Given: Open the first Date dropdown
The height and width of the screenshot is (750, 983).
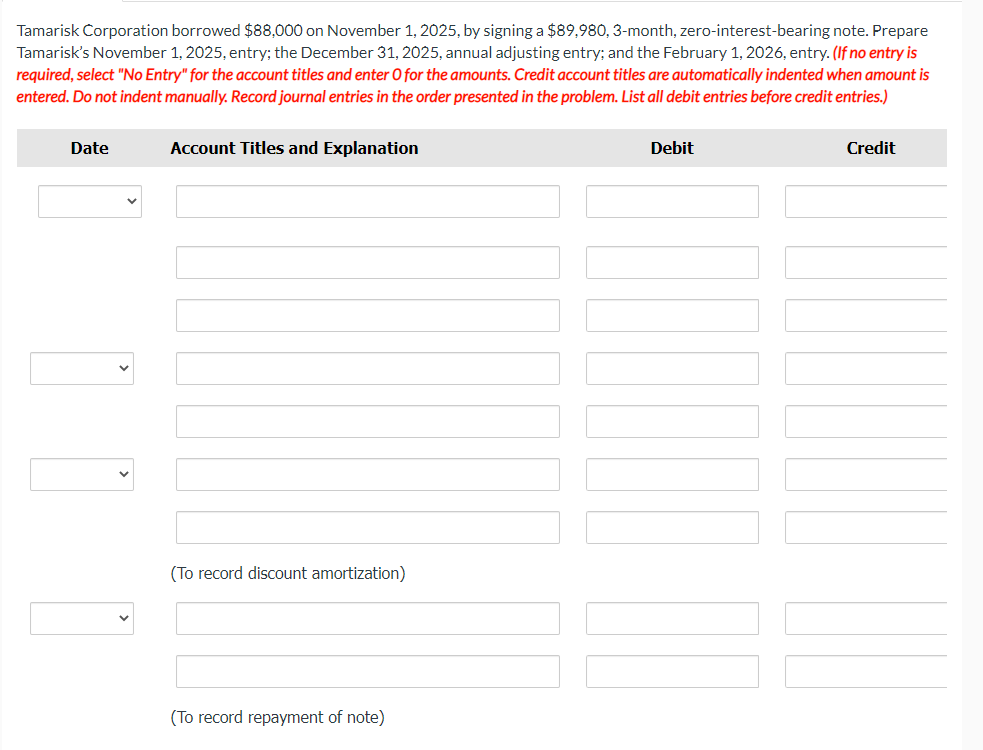Looking at the screenshot, I should (x=90, y=201).
